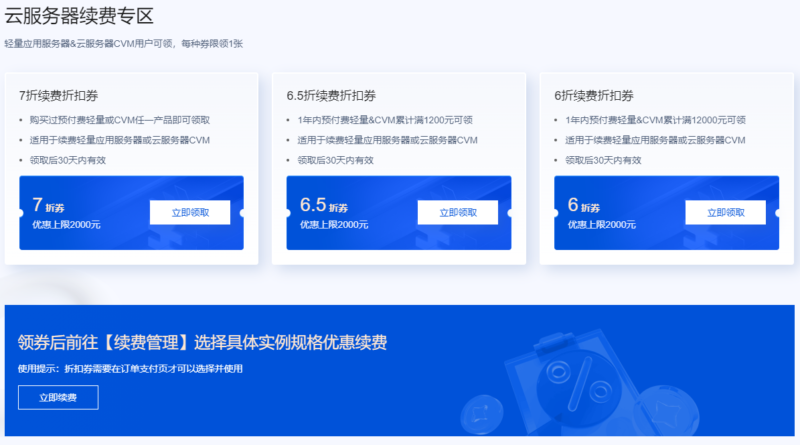The height and width of the screenshot is (445, 800).
Task: Claim the 6折 renewal coupon with 立即领取
Action: (x=725, y=212)
